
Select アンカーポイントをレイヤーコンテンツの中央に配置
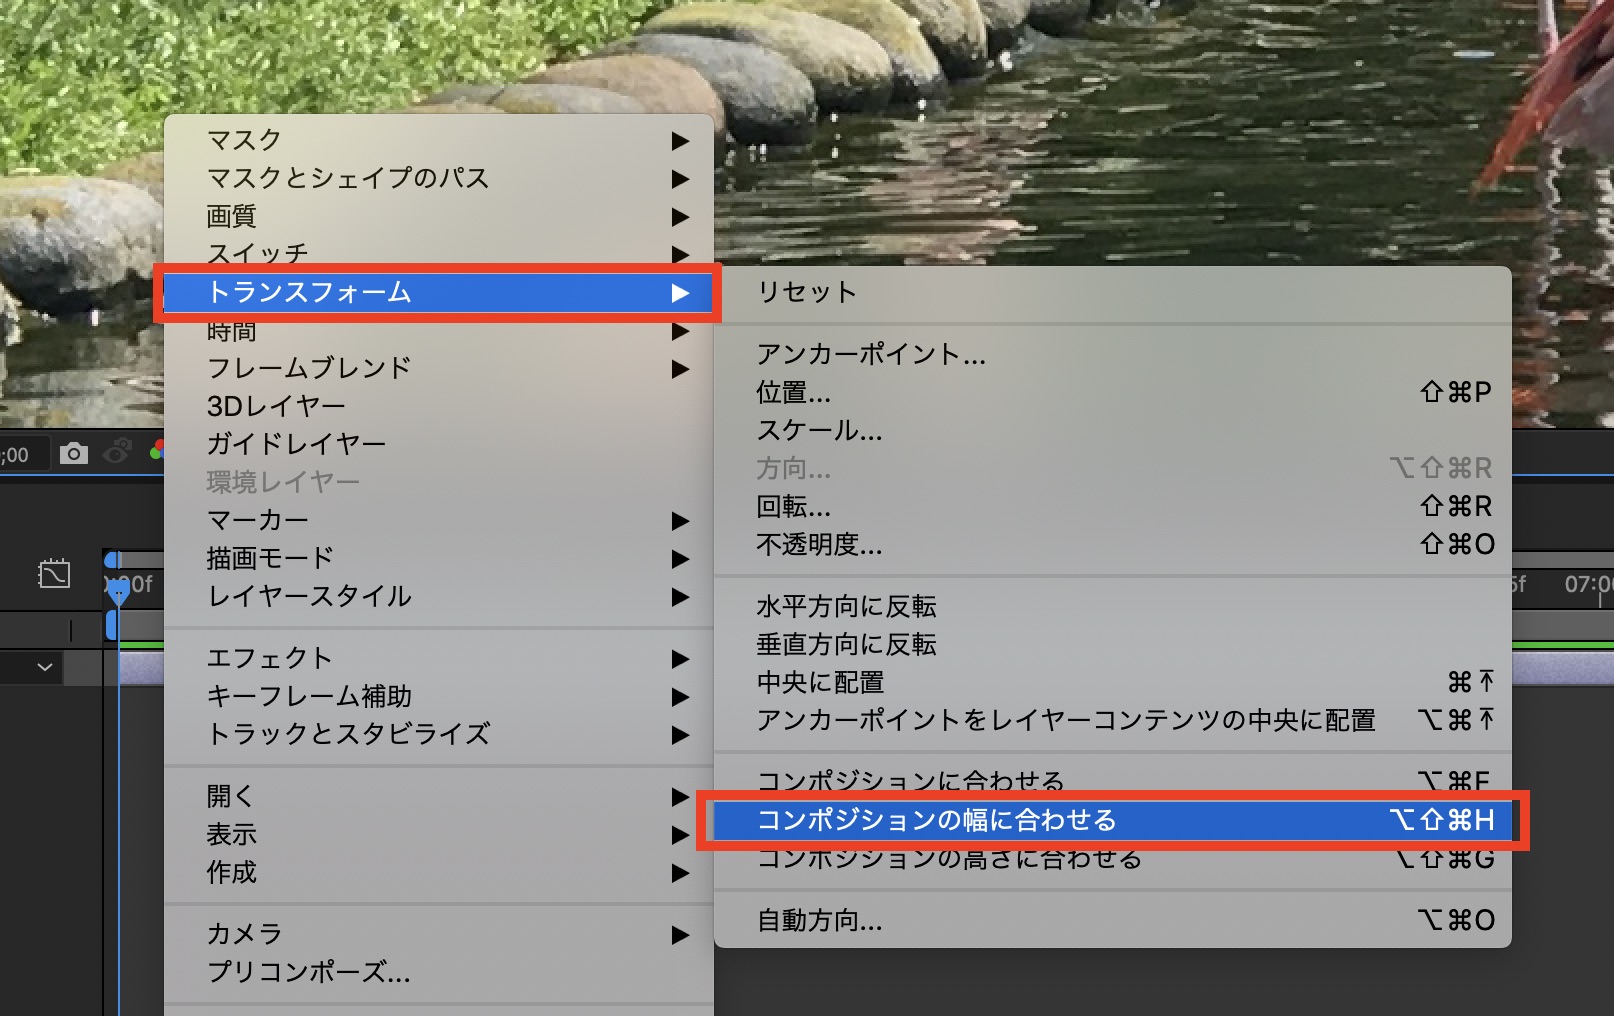1113,720
